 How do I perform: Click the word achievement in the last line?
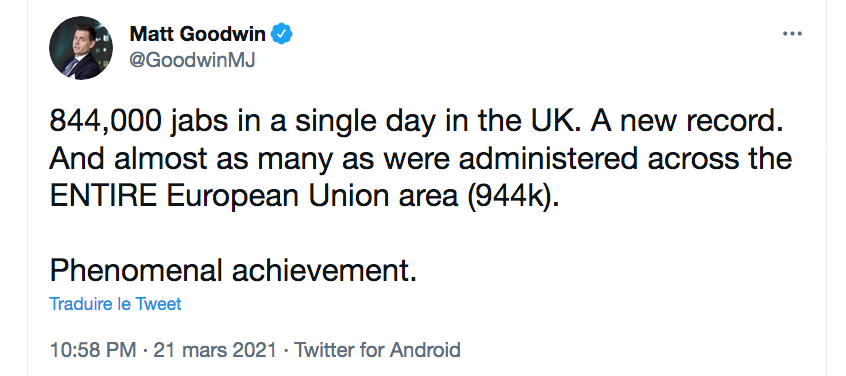pos(324,271)
